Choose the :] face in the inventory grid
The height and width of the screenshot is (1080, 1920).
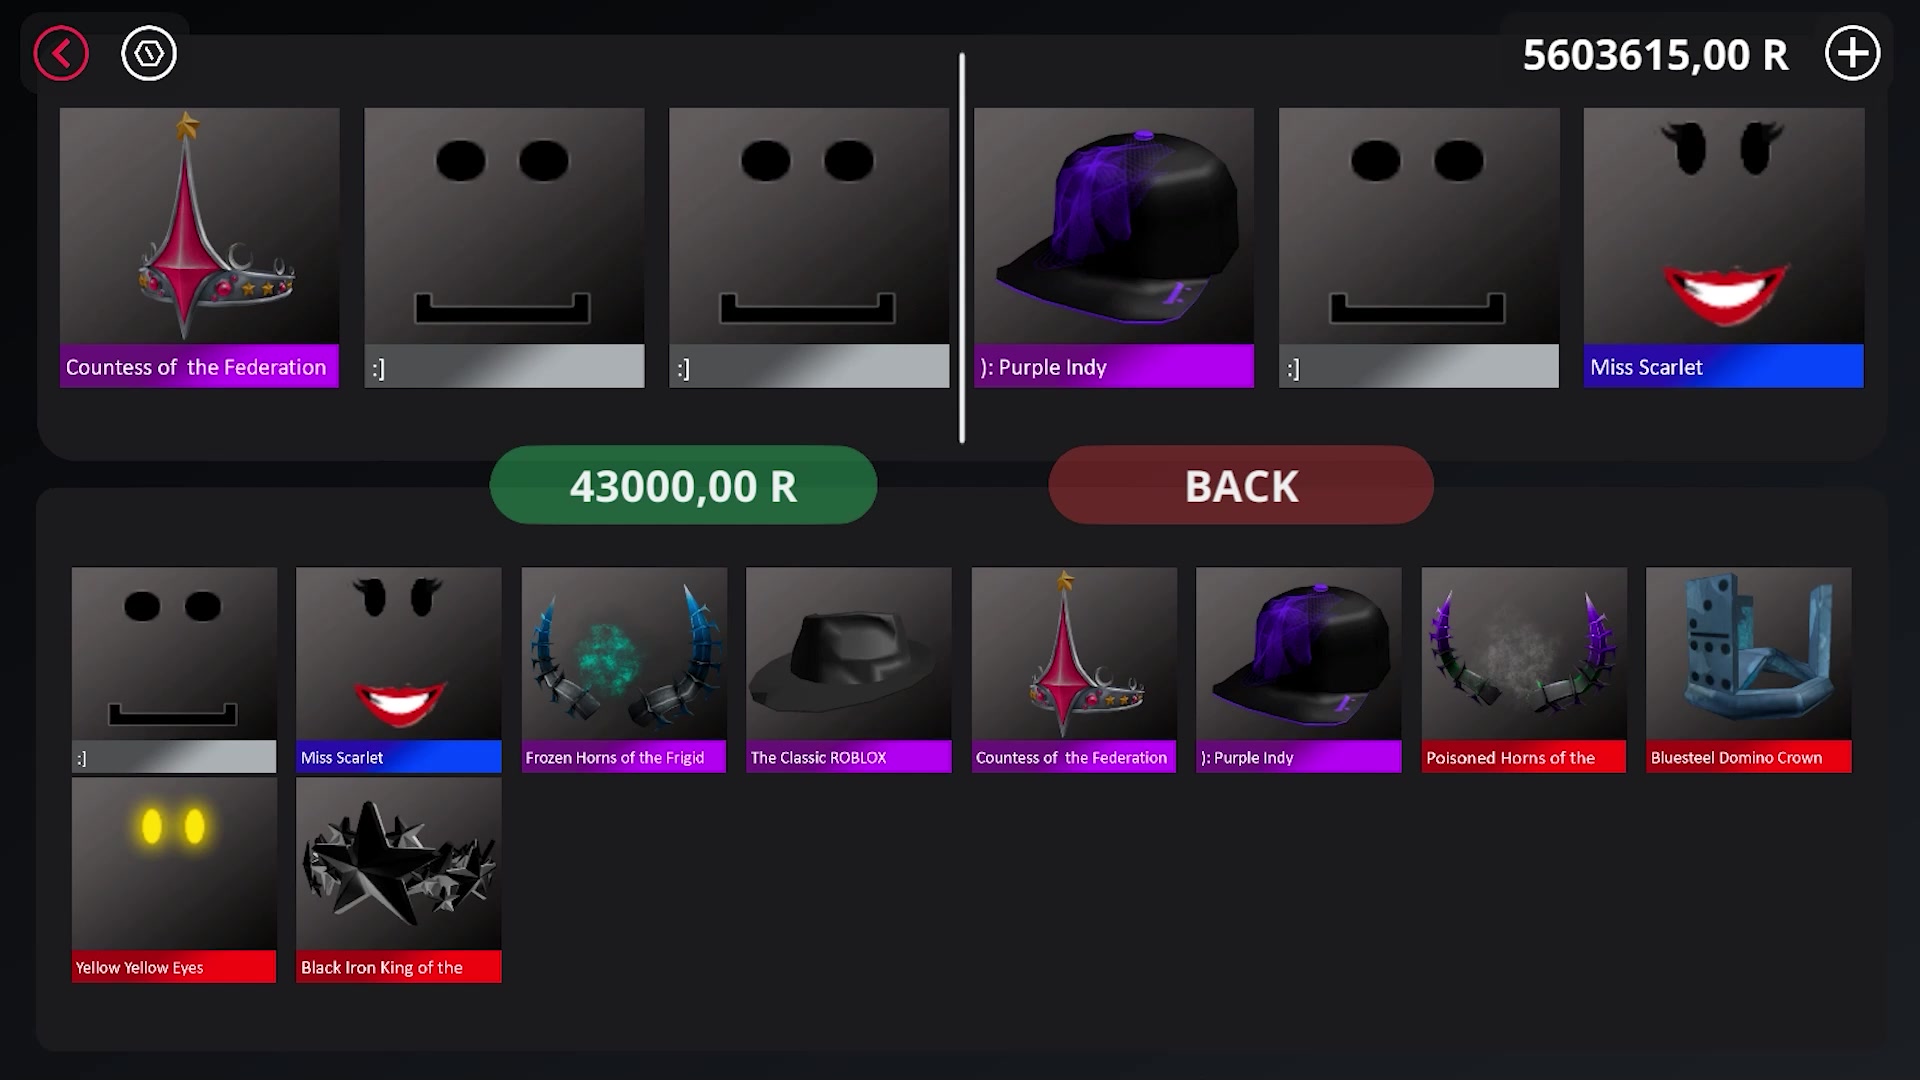(x=174, y=670)
